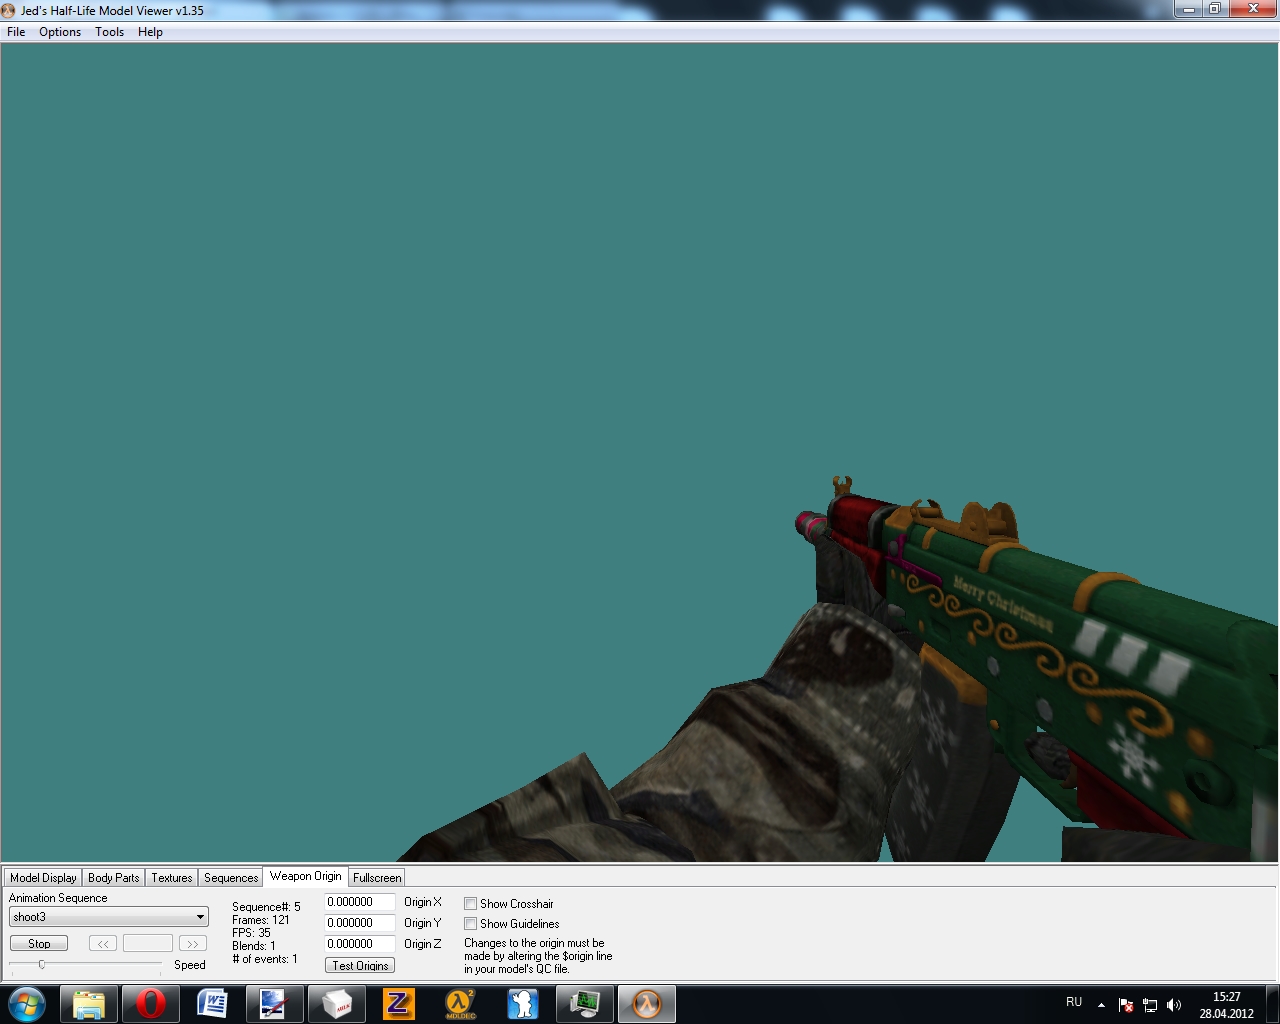The width and height of the screenshot is (1280, 1024).
Task: Switch to the Model Display tab
Action: [43, 878]
